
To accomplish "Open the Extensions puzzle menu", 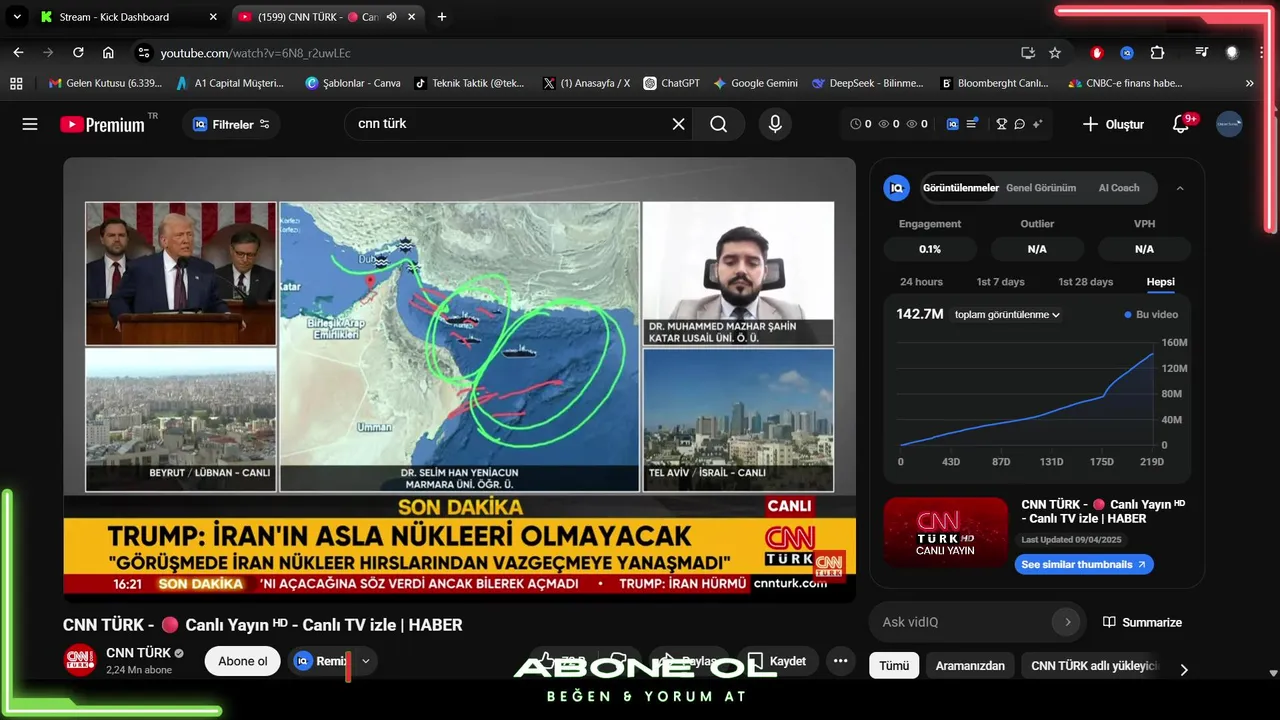I will [x=1157, y=52].
